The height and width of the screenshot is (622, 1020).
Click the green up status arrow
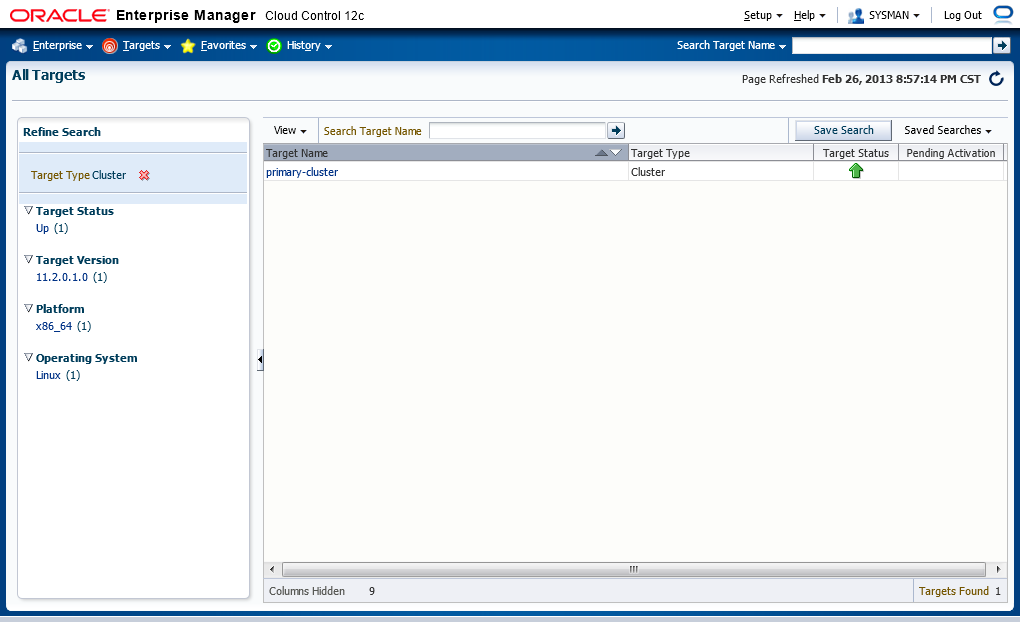pos(855,171)
